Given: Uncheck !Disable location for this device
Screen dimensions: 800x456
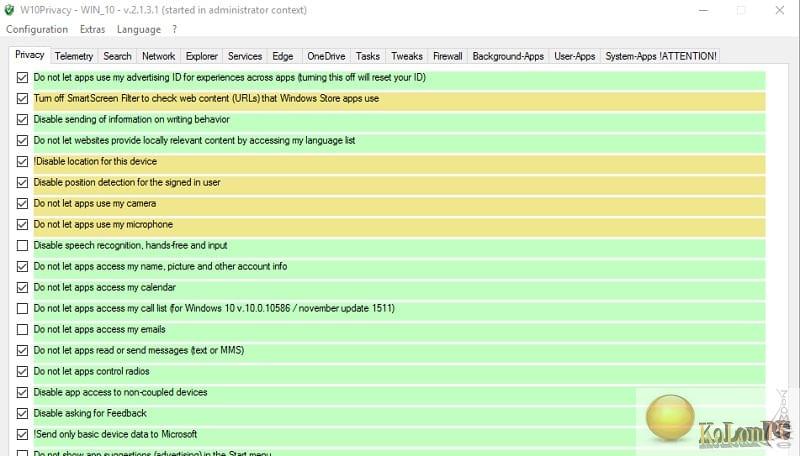Looking at the screenshot, I should 22,161.
